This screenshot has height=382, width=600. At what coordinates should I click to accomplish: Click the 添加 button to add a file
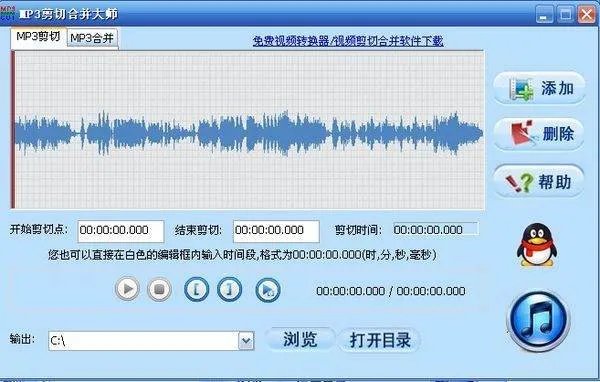pos(540,88)
